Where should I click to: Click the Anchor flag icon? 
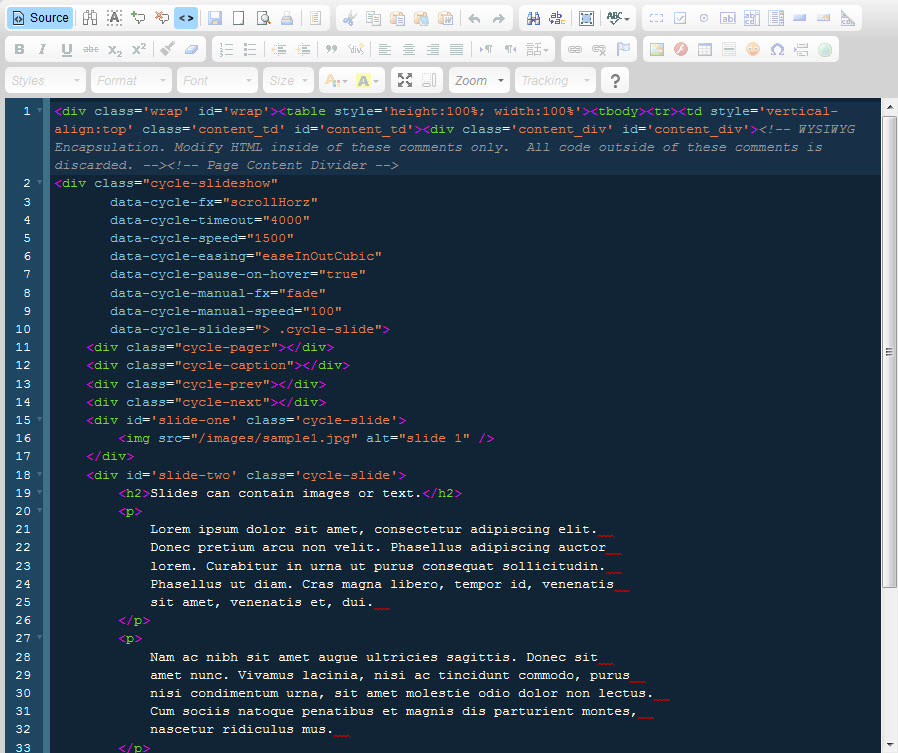tap(623, 49)
